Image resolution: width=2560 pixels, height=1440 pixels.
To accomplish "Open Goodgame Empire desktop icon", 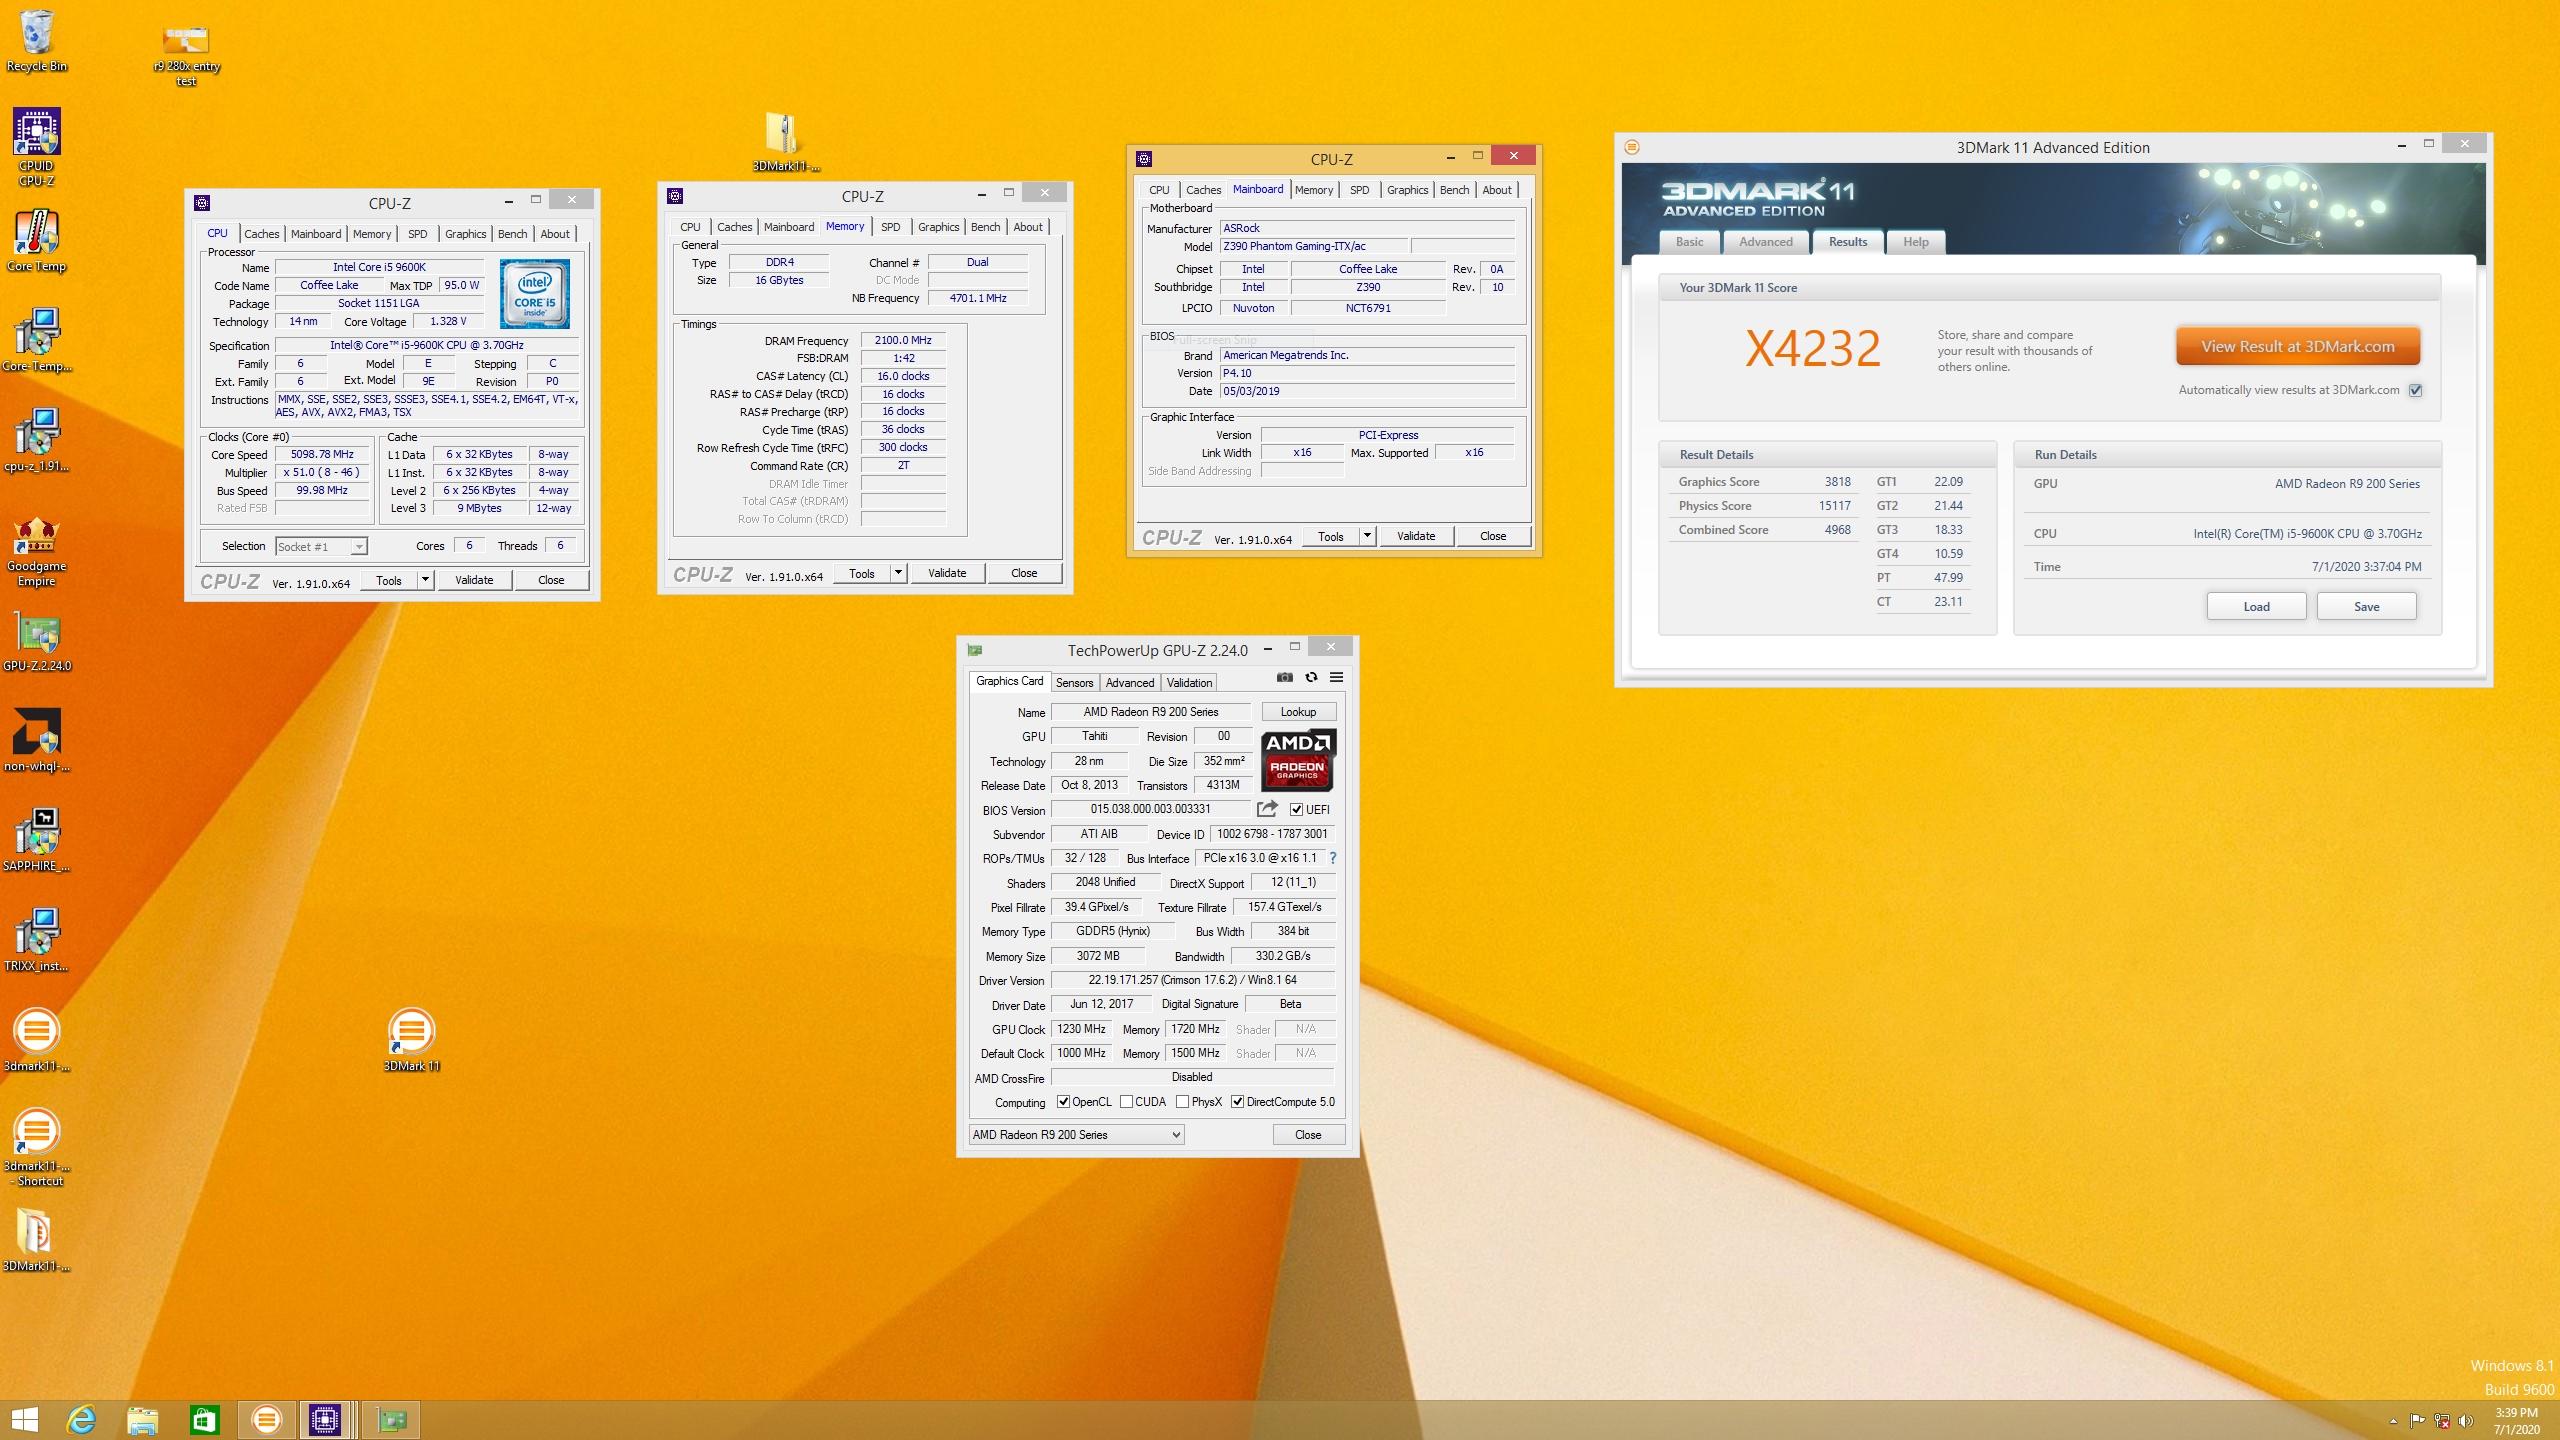I will (x=37, y=551).
